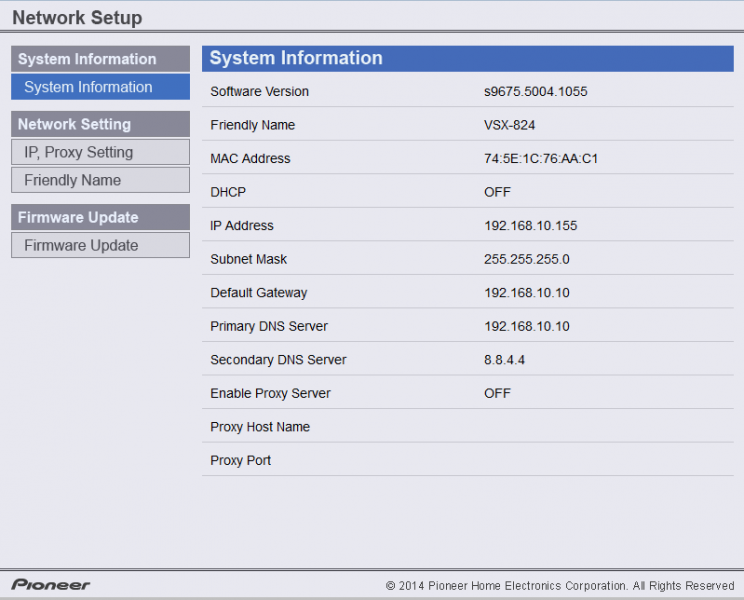This screenshot has width=744, height=600.
Task: Open the Friendly Name sidebar button
Action: (x=100, y=180)
